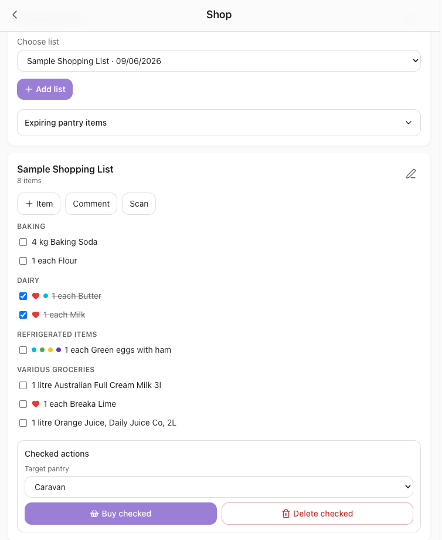Click the cyan dot on Green eggs with ham
The height and width of the screenshot is (540, 442).
coord(34,350)
